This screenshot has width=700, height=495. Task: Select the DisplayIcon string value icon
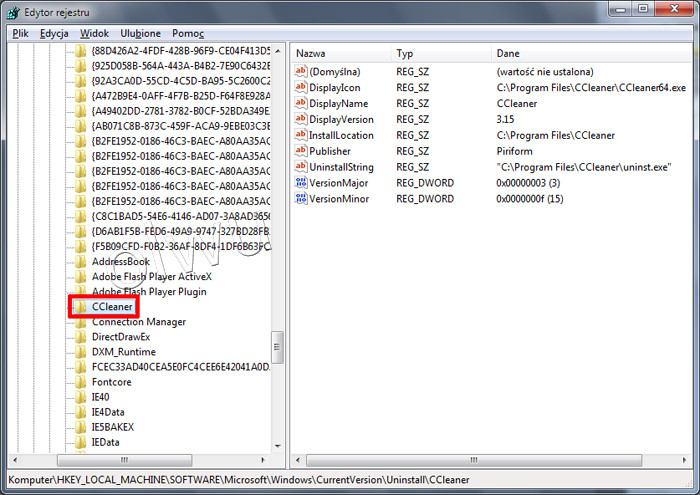click(x=301, y=87)
